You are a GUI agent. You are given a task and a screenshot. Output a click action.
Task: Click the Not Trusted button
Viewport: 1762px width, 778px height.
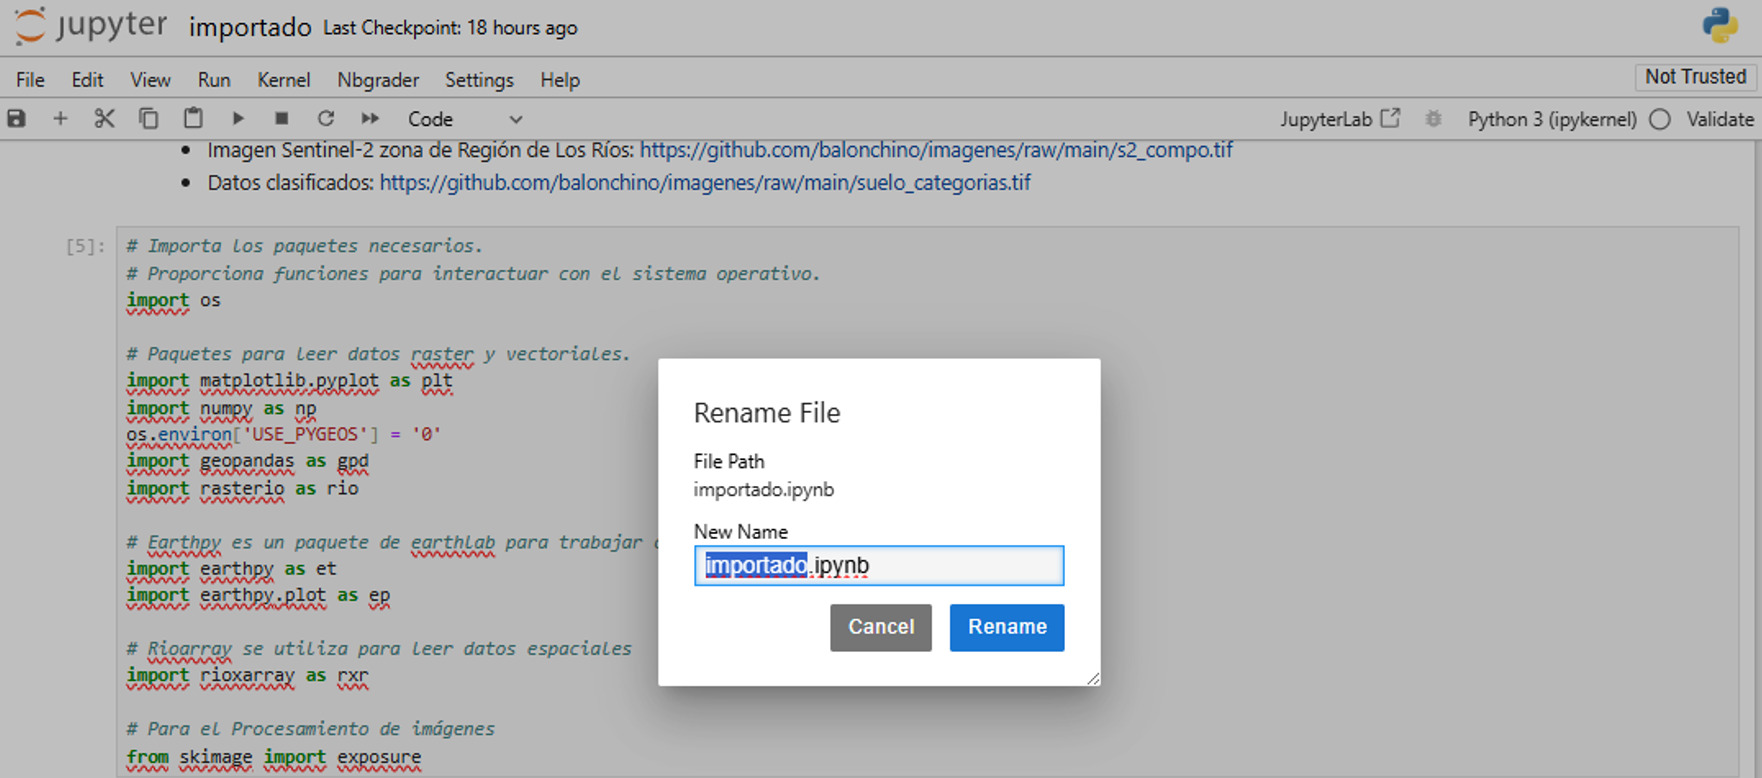click(x=1695, y=77)
